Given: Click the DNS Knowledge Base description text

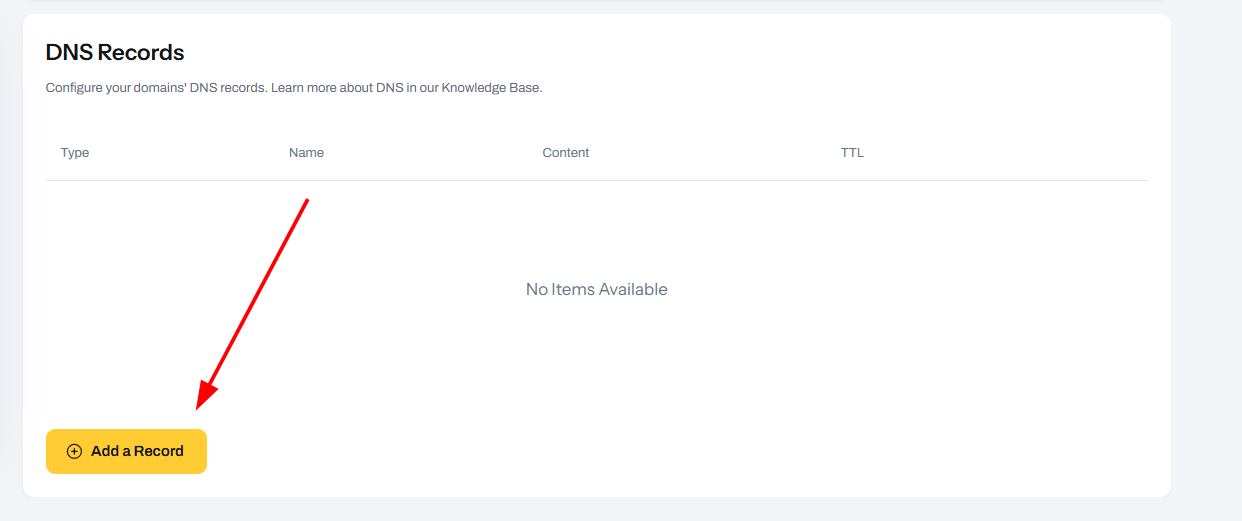Looking at the screenshot, I should (294, 88).
